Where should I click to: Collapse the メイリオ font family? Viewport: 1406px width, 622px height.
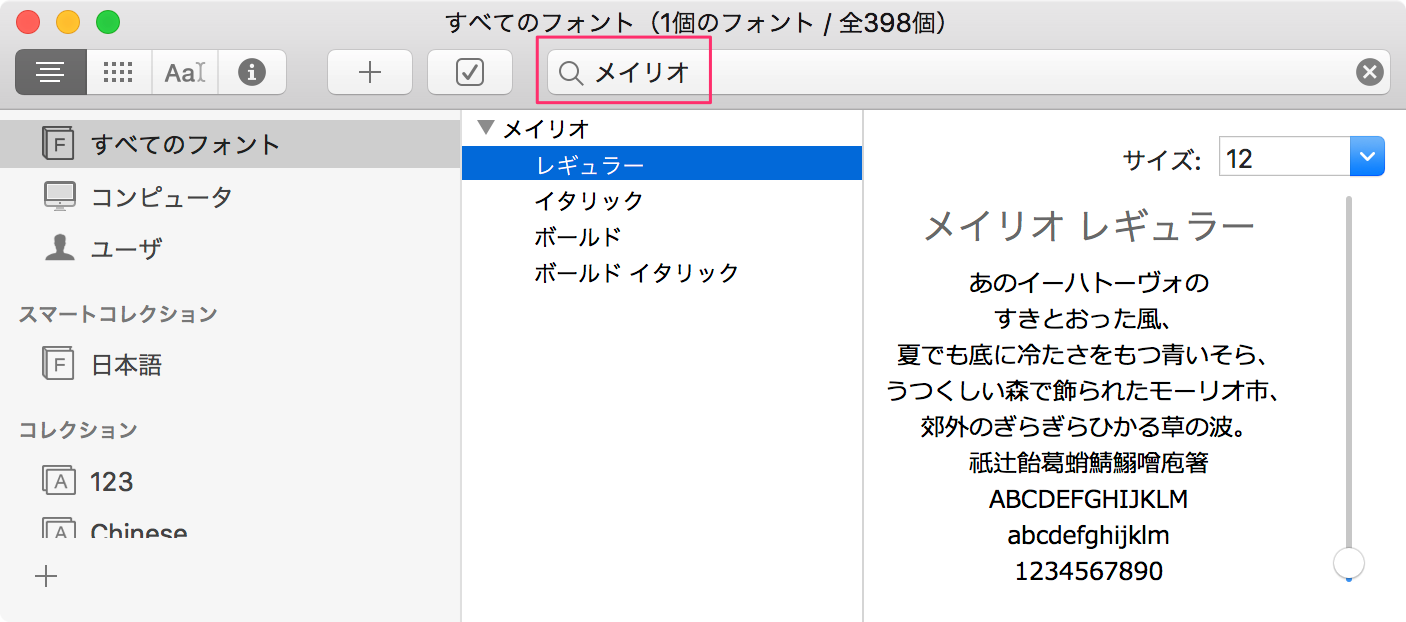point(486,128)
